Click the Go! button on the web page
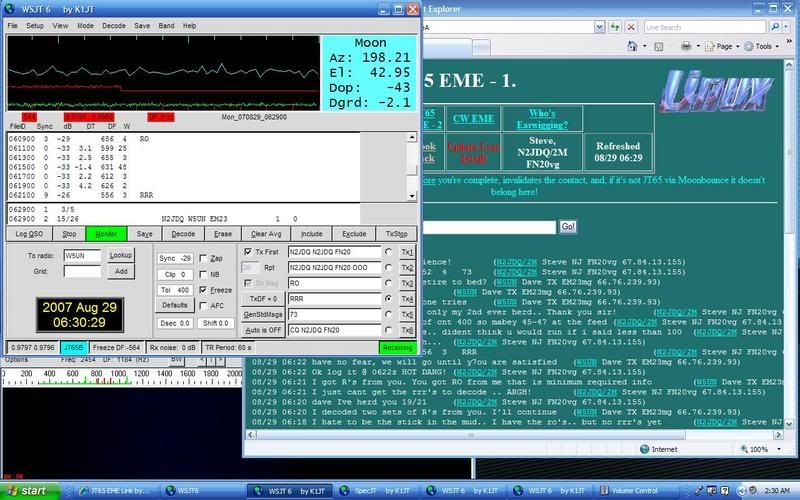 click(568, 227)
